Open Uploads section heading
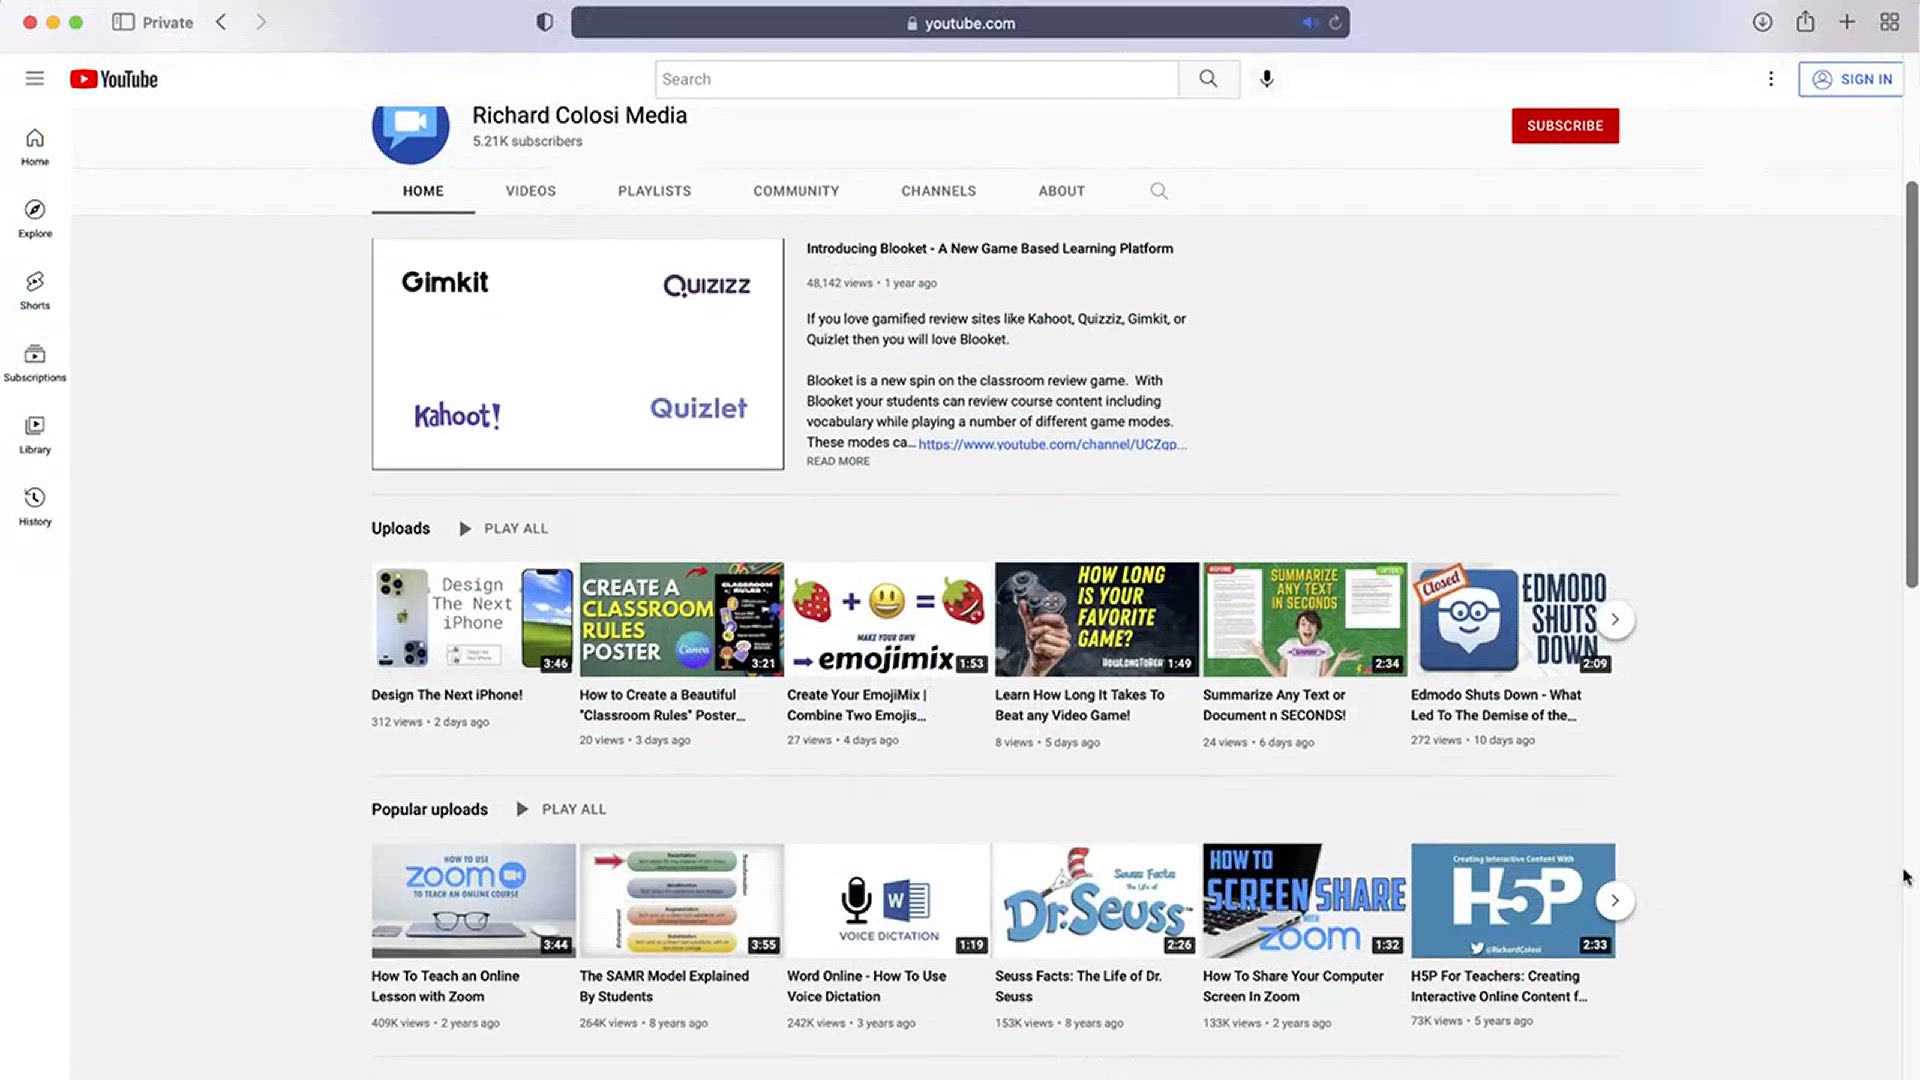 click(x=401, y=529)
